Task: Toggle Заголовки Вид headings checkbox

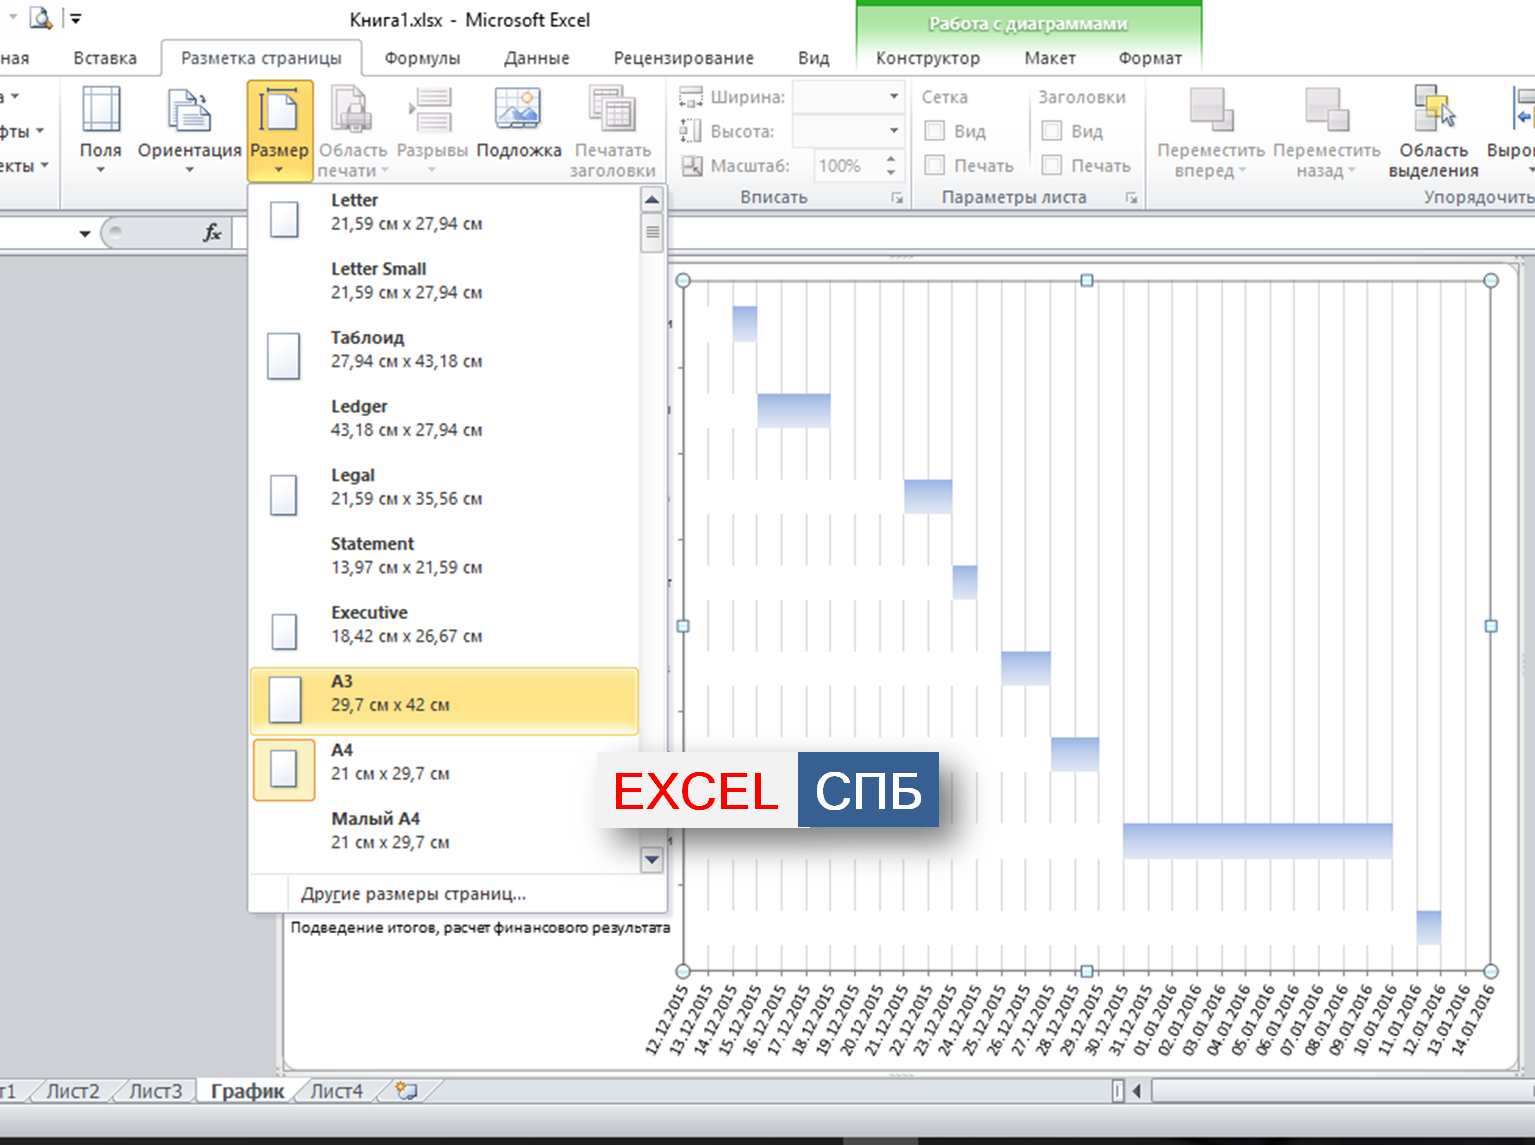Action: 1052,131
